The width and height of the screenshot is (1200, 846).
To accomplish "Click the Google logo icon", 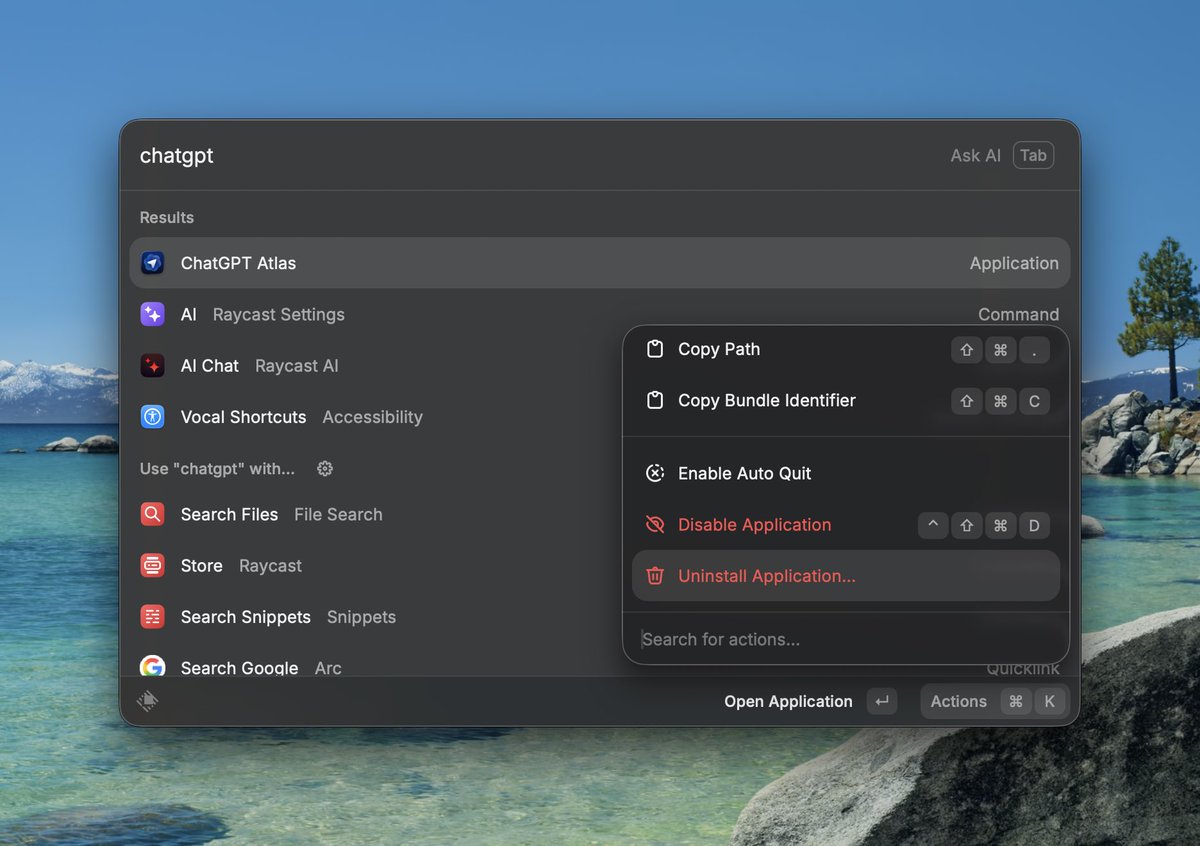I will (x=152, y=667).
